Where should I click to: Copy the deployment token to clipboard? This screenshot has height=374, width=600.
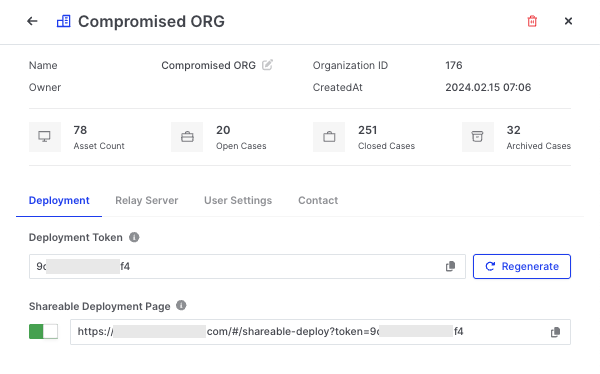click(x=450, y=266)
